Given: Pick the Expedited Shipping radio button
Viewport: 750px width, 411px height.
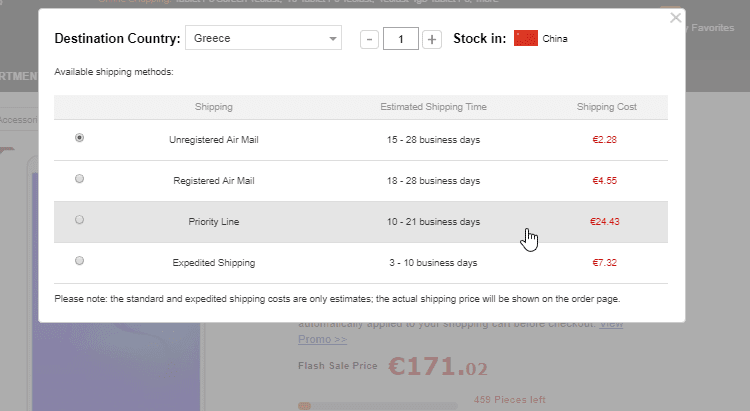Looking at the screenshot, I should pos(80,261).
